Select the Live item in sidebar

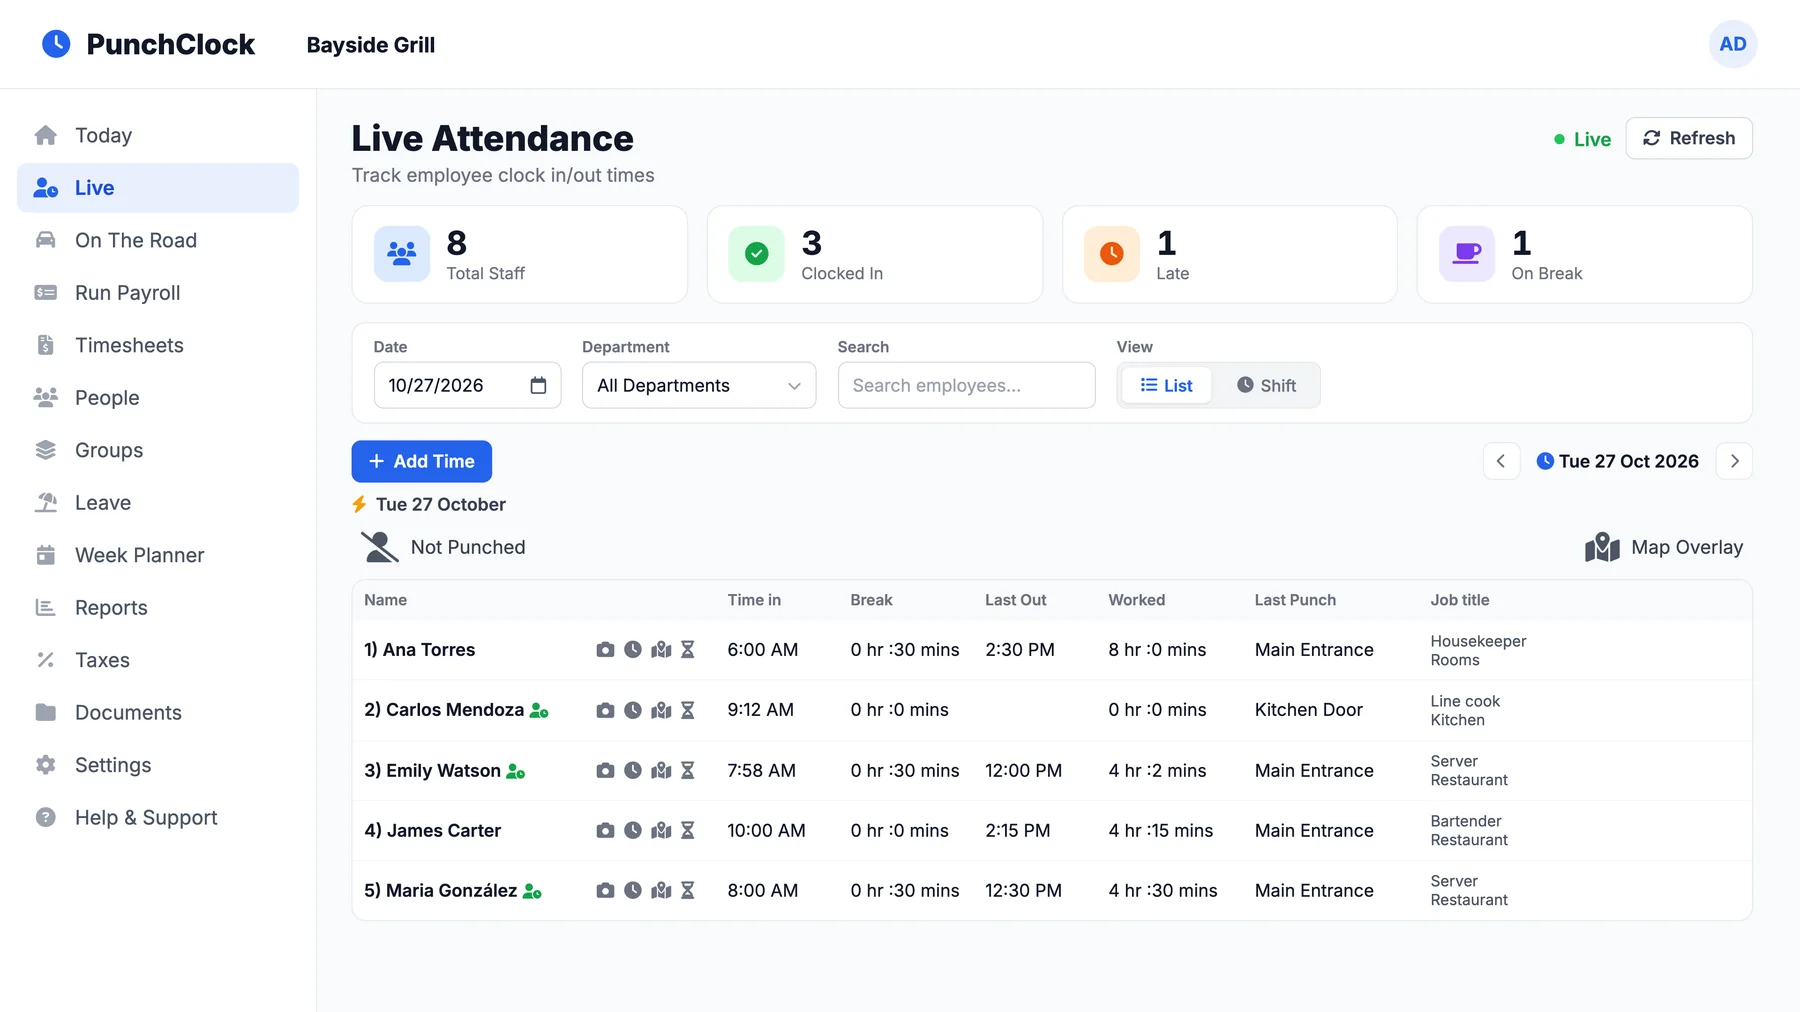click(158, 188)
